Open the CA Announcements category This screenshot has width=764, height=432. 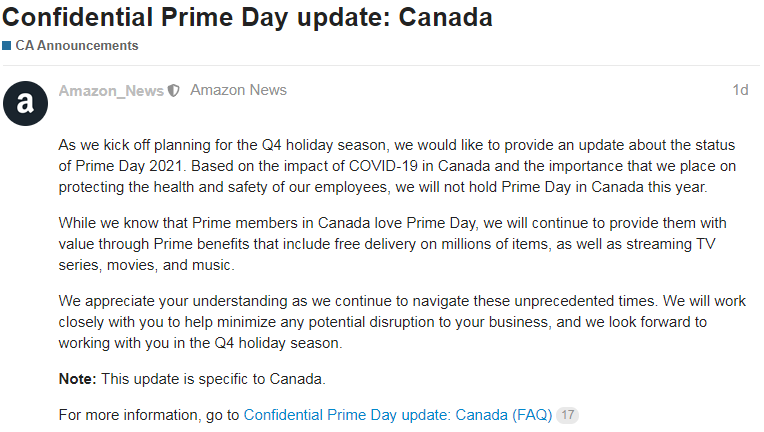click(x=76, y=46)
